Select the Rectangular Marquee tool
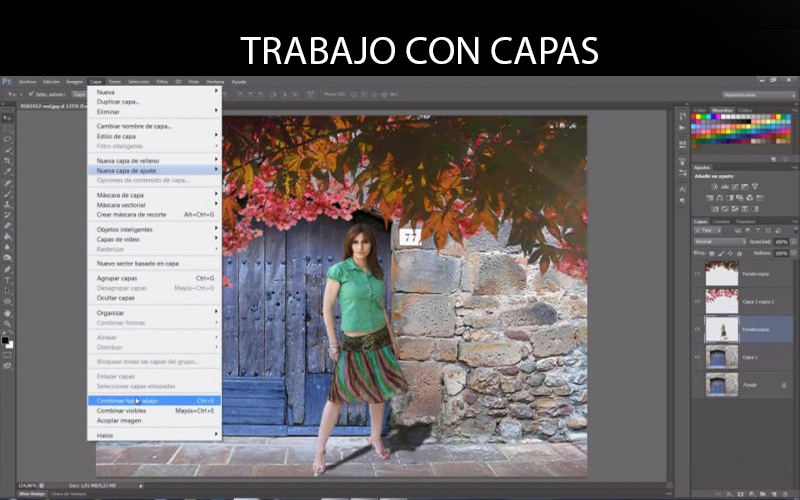This screenshot has height=500, width=800. 7,128
